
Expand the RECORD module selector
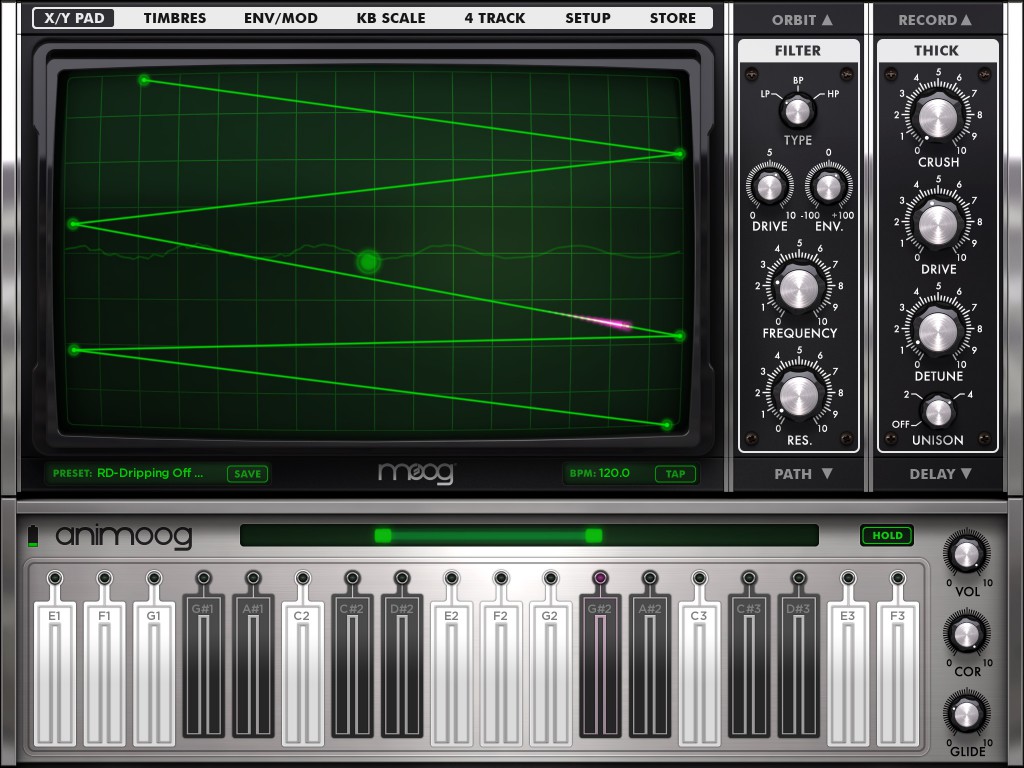pos(935,20)
